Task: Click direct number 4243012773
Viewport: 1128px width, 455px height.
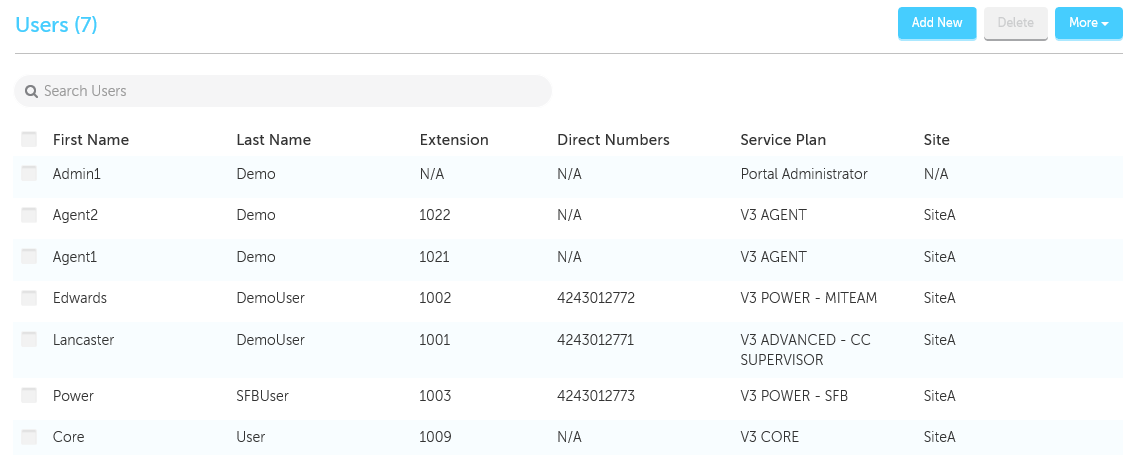Action: [596, 396]
